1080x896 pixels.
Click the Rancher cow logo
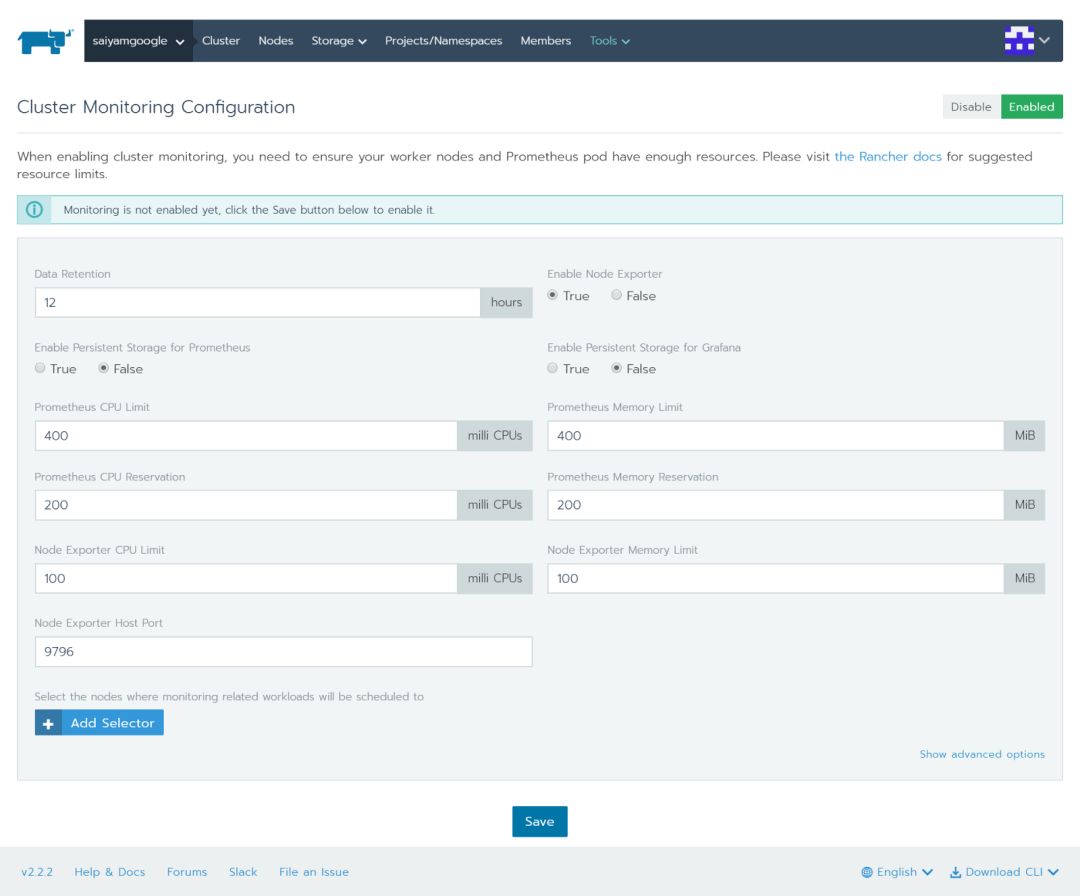coord(45,41)
